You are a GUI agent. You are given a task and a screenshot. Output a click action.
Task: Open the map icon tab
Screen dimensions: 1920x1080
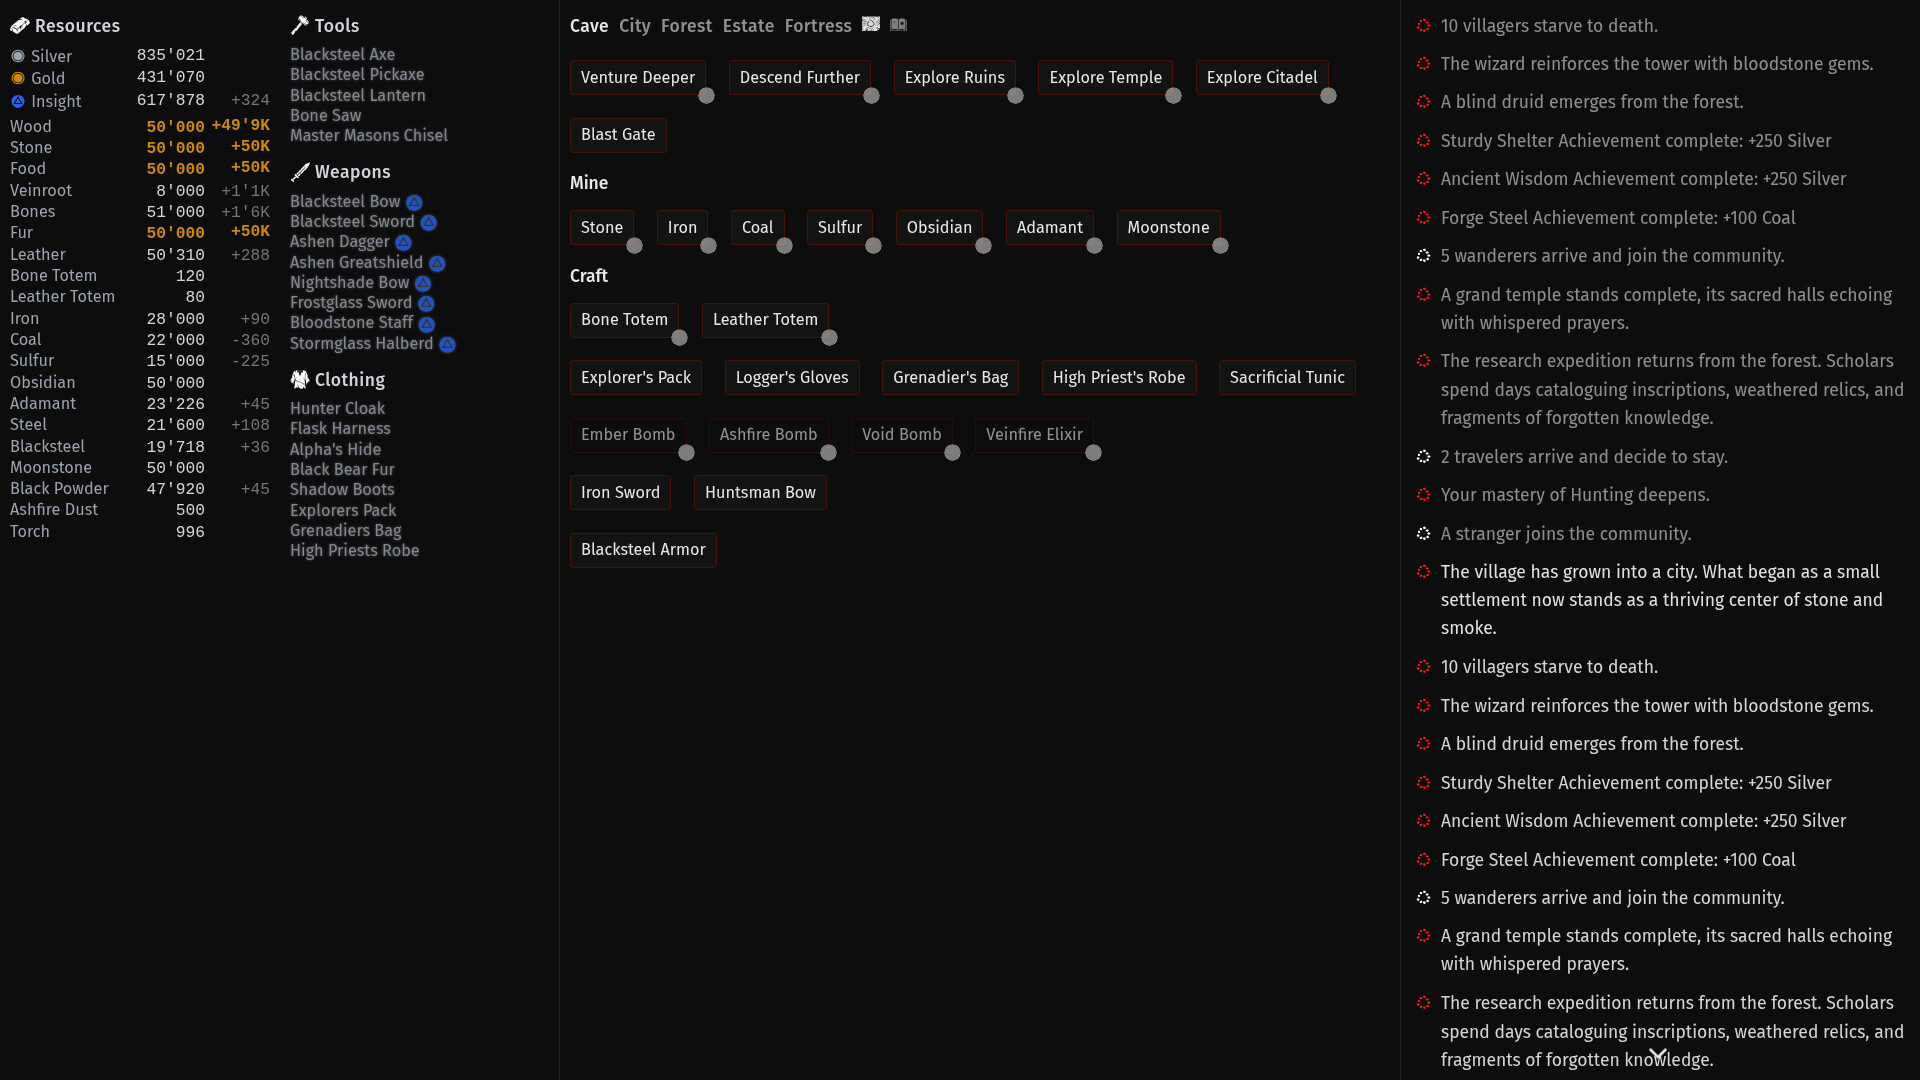click(x=871, y=24)
